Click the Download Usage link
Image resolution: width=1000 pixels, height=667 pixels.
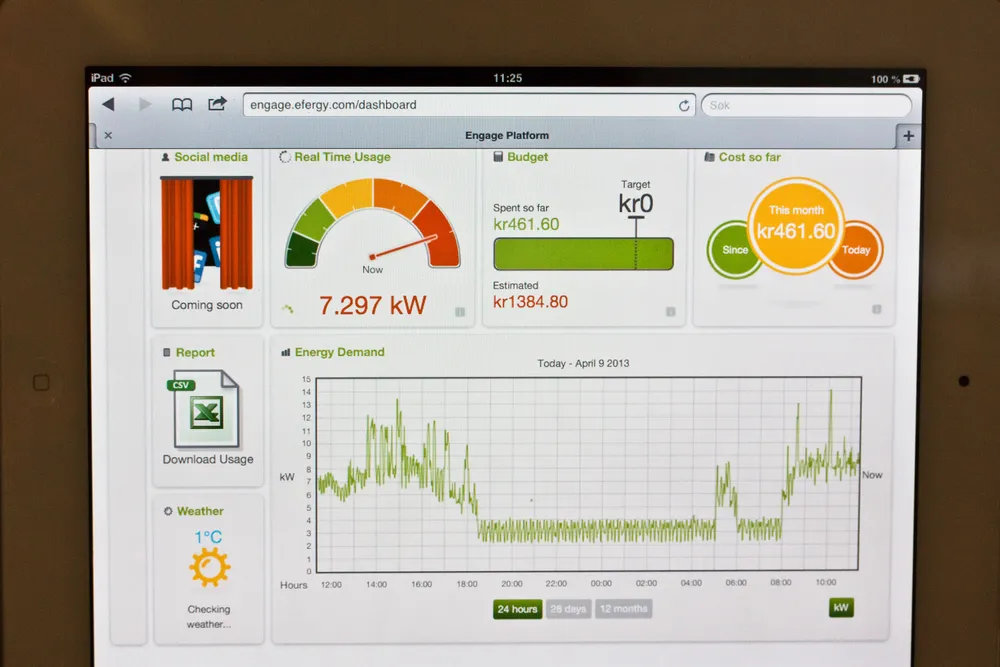tap(208, 460)
